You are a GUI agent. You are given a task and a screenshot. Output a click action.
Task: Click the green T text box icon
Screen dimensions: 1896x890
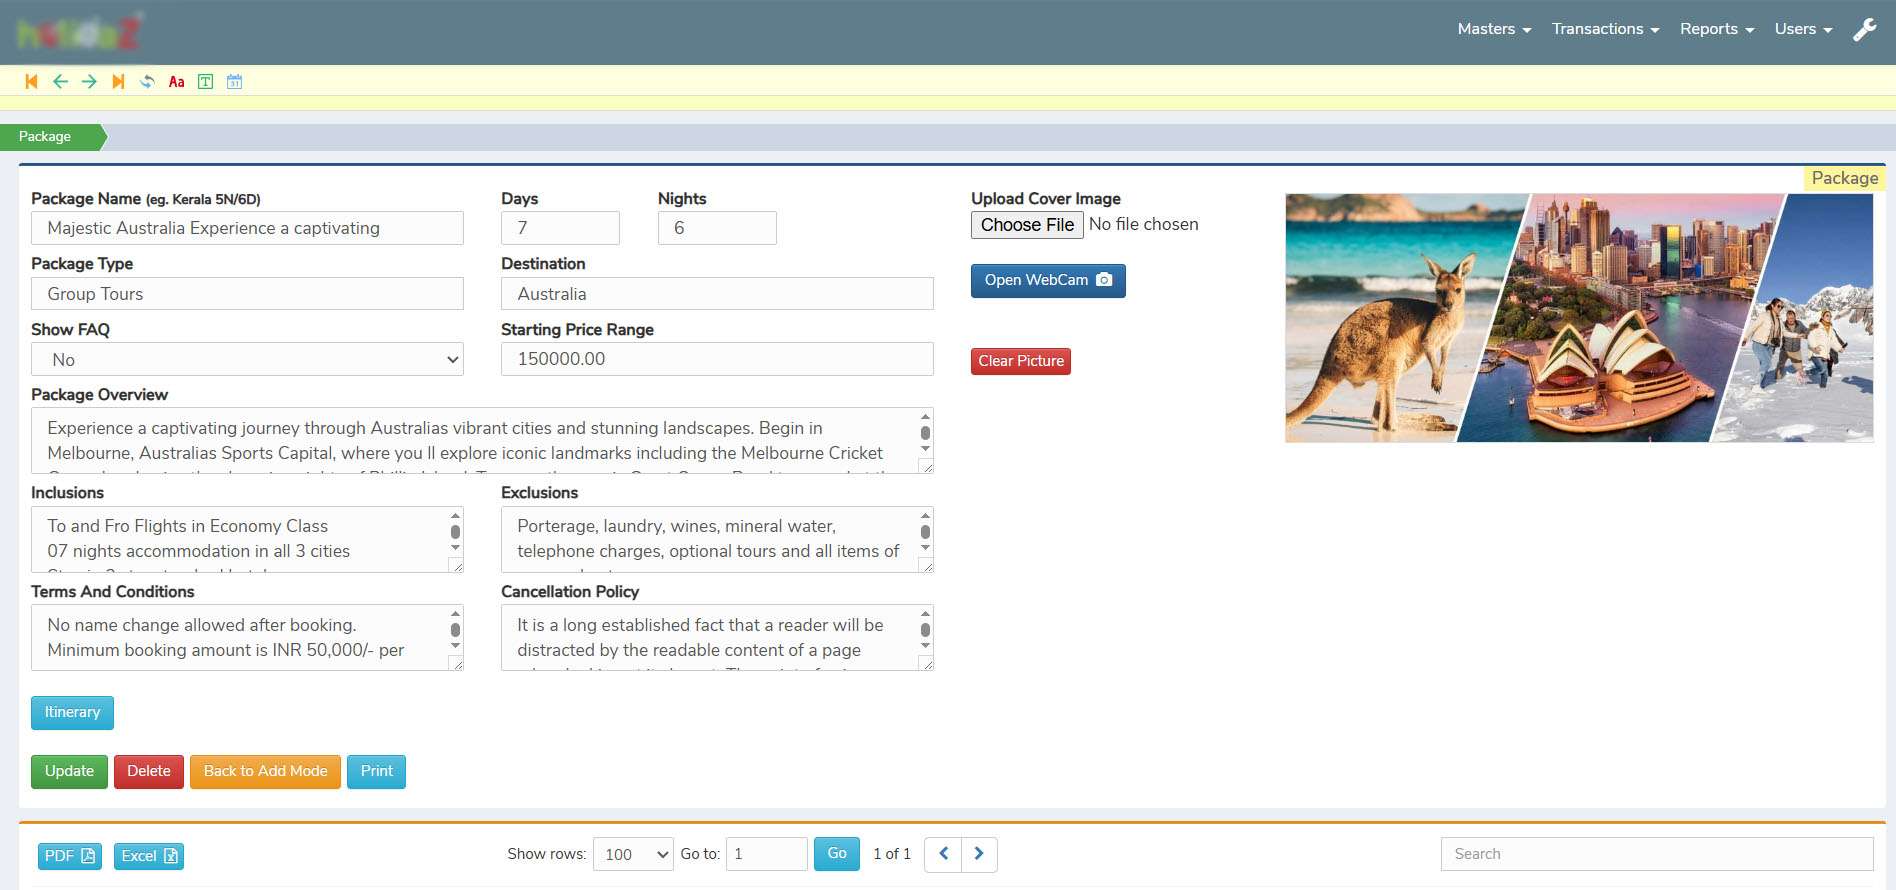205,82
